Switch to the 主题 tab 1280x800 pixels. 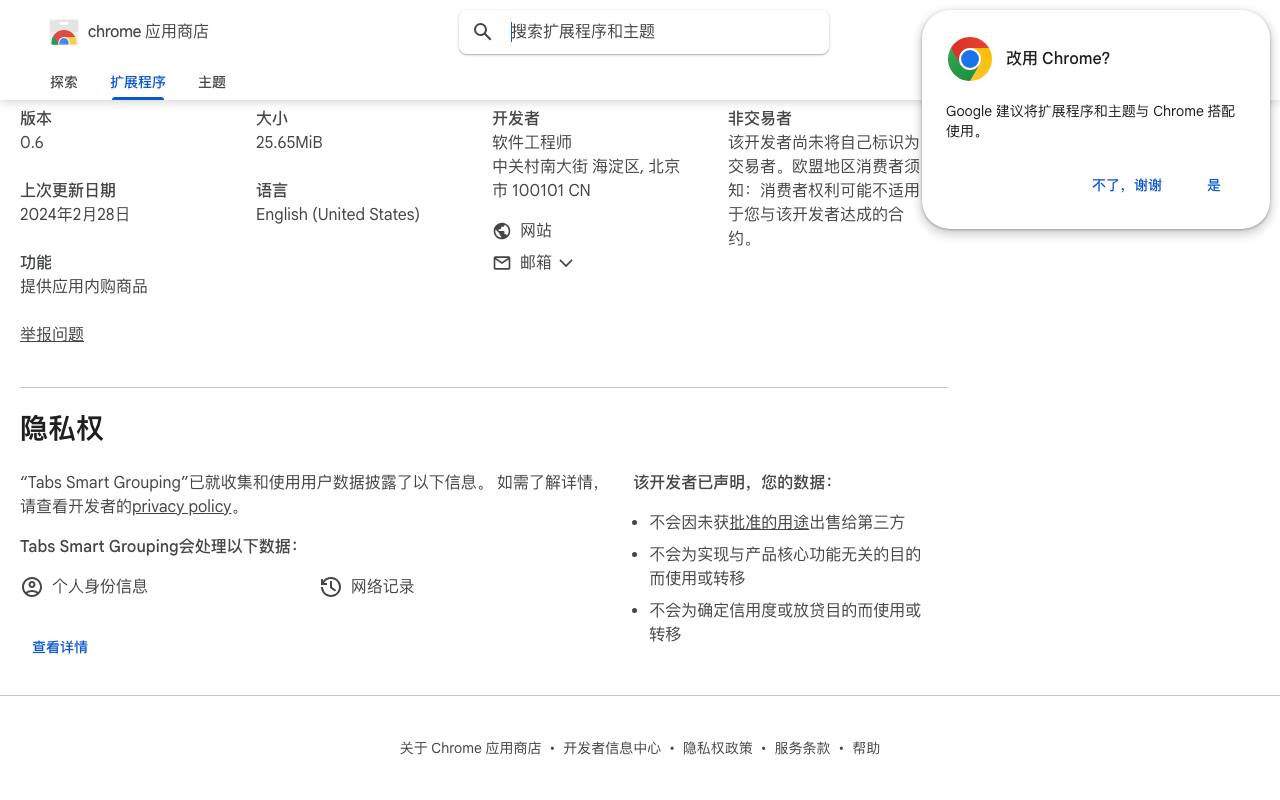point(212,82)
